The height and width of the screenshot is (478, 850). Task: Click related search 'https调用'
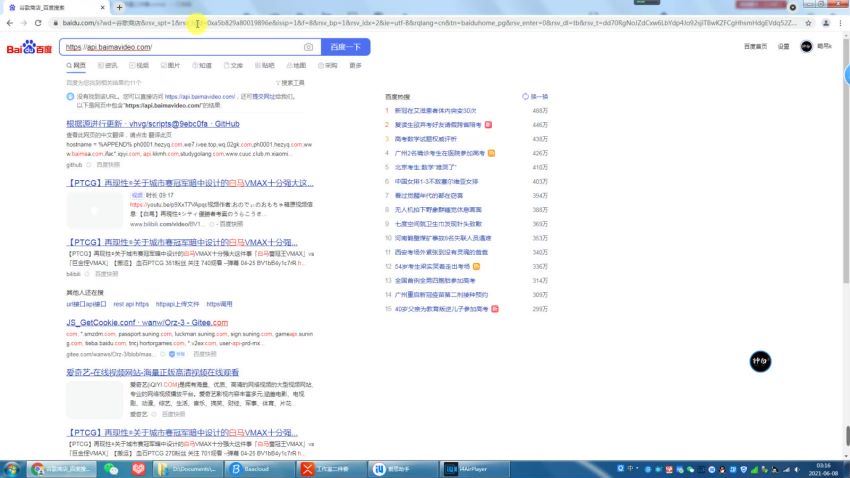219,304
